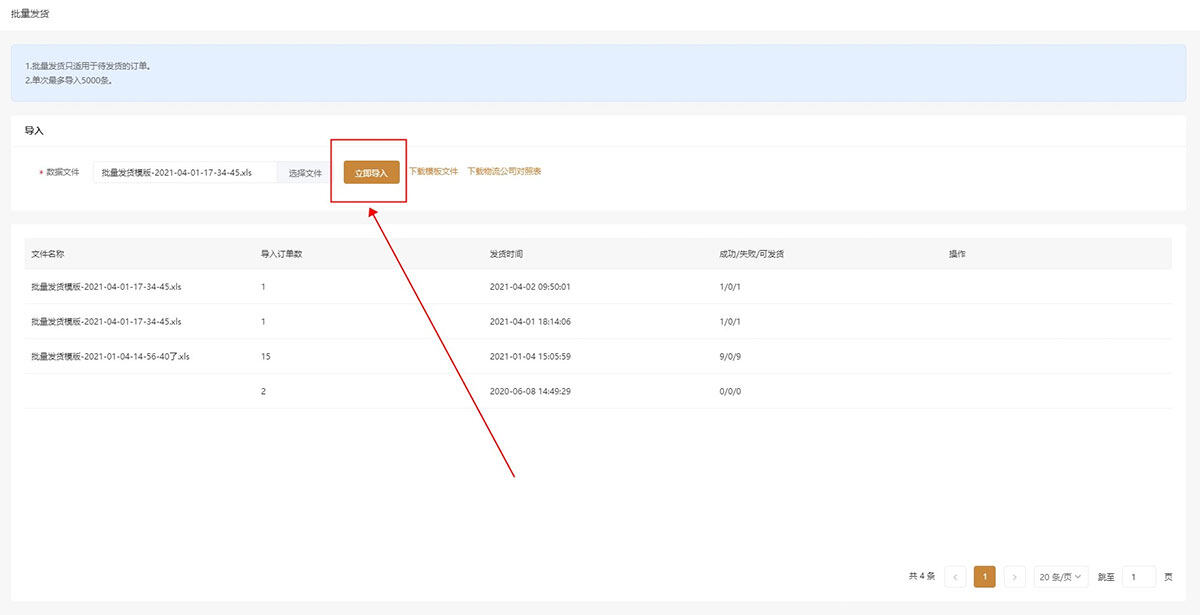
Task: Click the 跳至 page number input
Action: tap(1138, 577)
